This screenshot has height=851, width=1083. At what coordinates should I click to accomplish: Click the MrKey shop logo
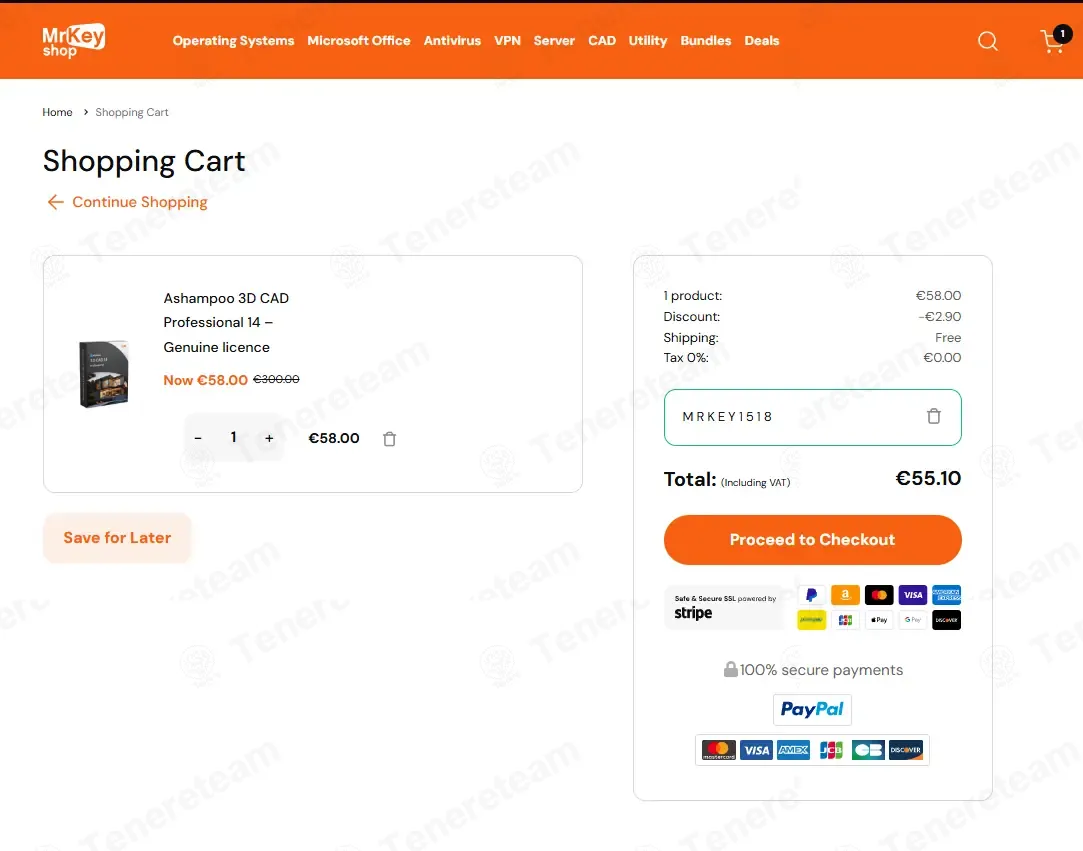point(73,41)
